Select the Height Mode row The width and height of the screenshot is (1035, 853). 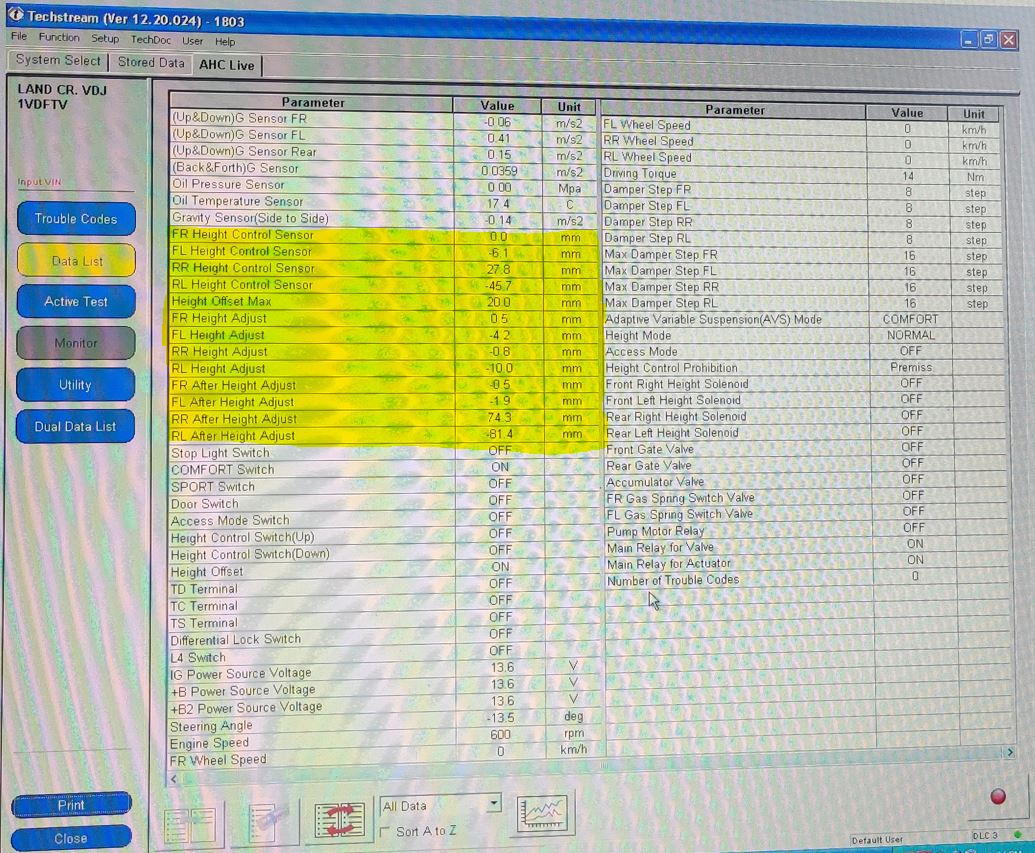pyautogui.click(x=803, y=335)
